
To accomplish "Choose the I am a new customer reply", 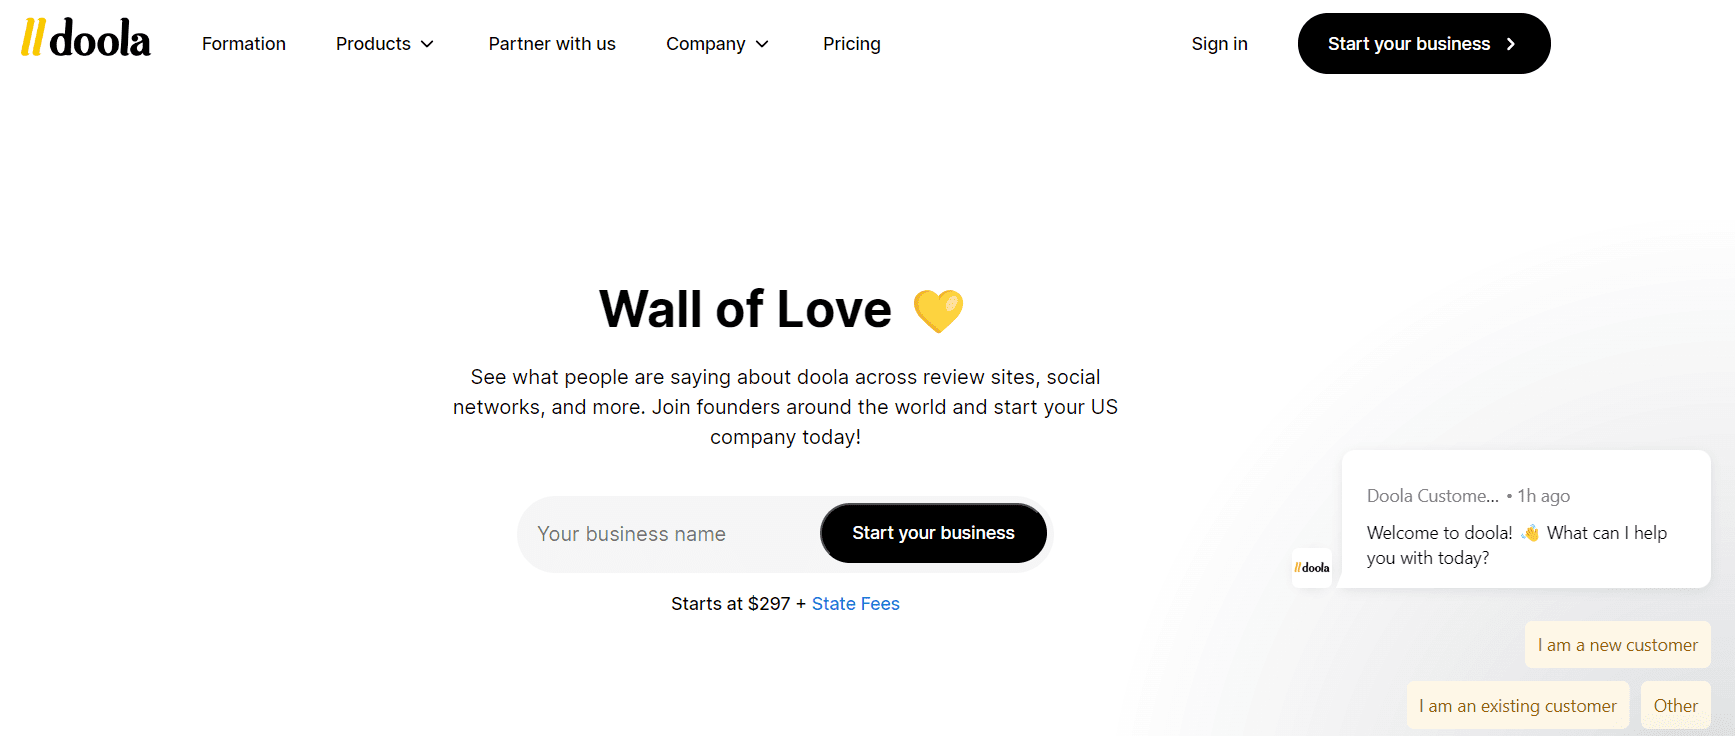I will (x=1617, y=644).
